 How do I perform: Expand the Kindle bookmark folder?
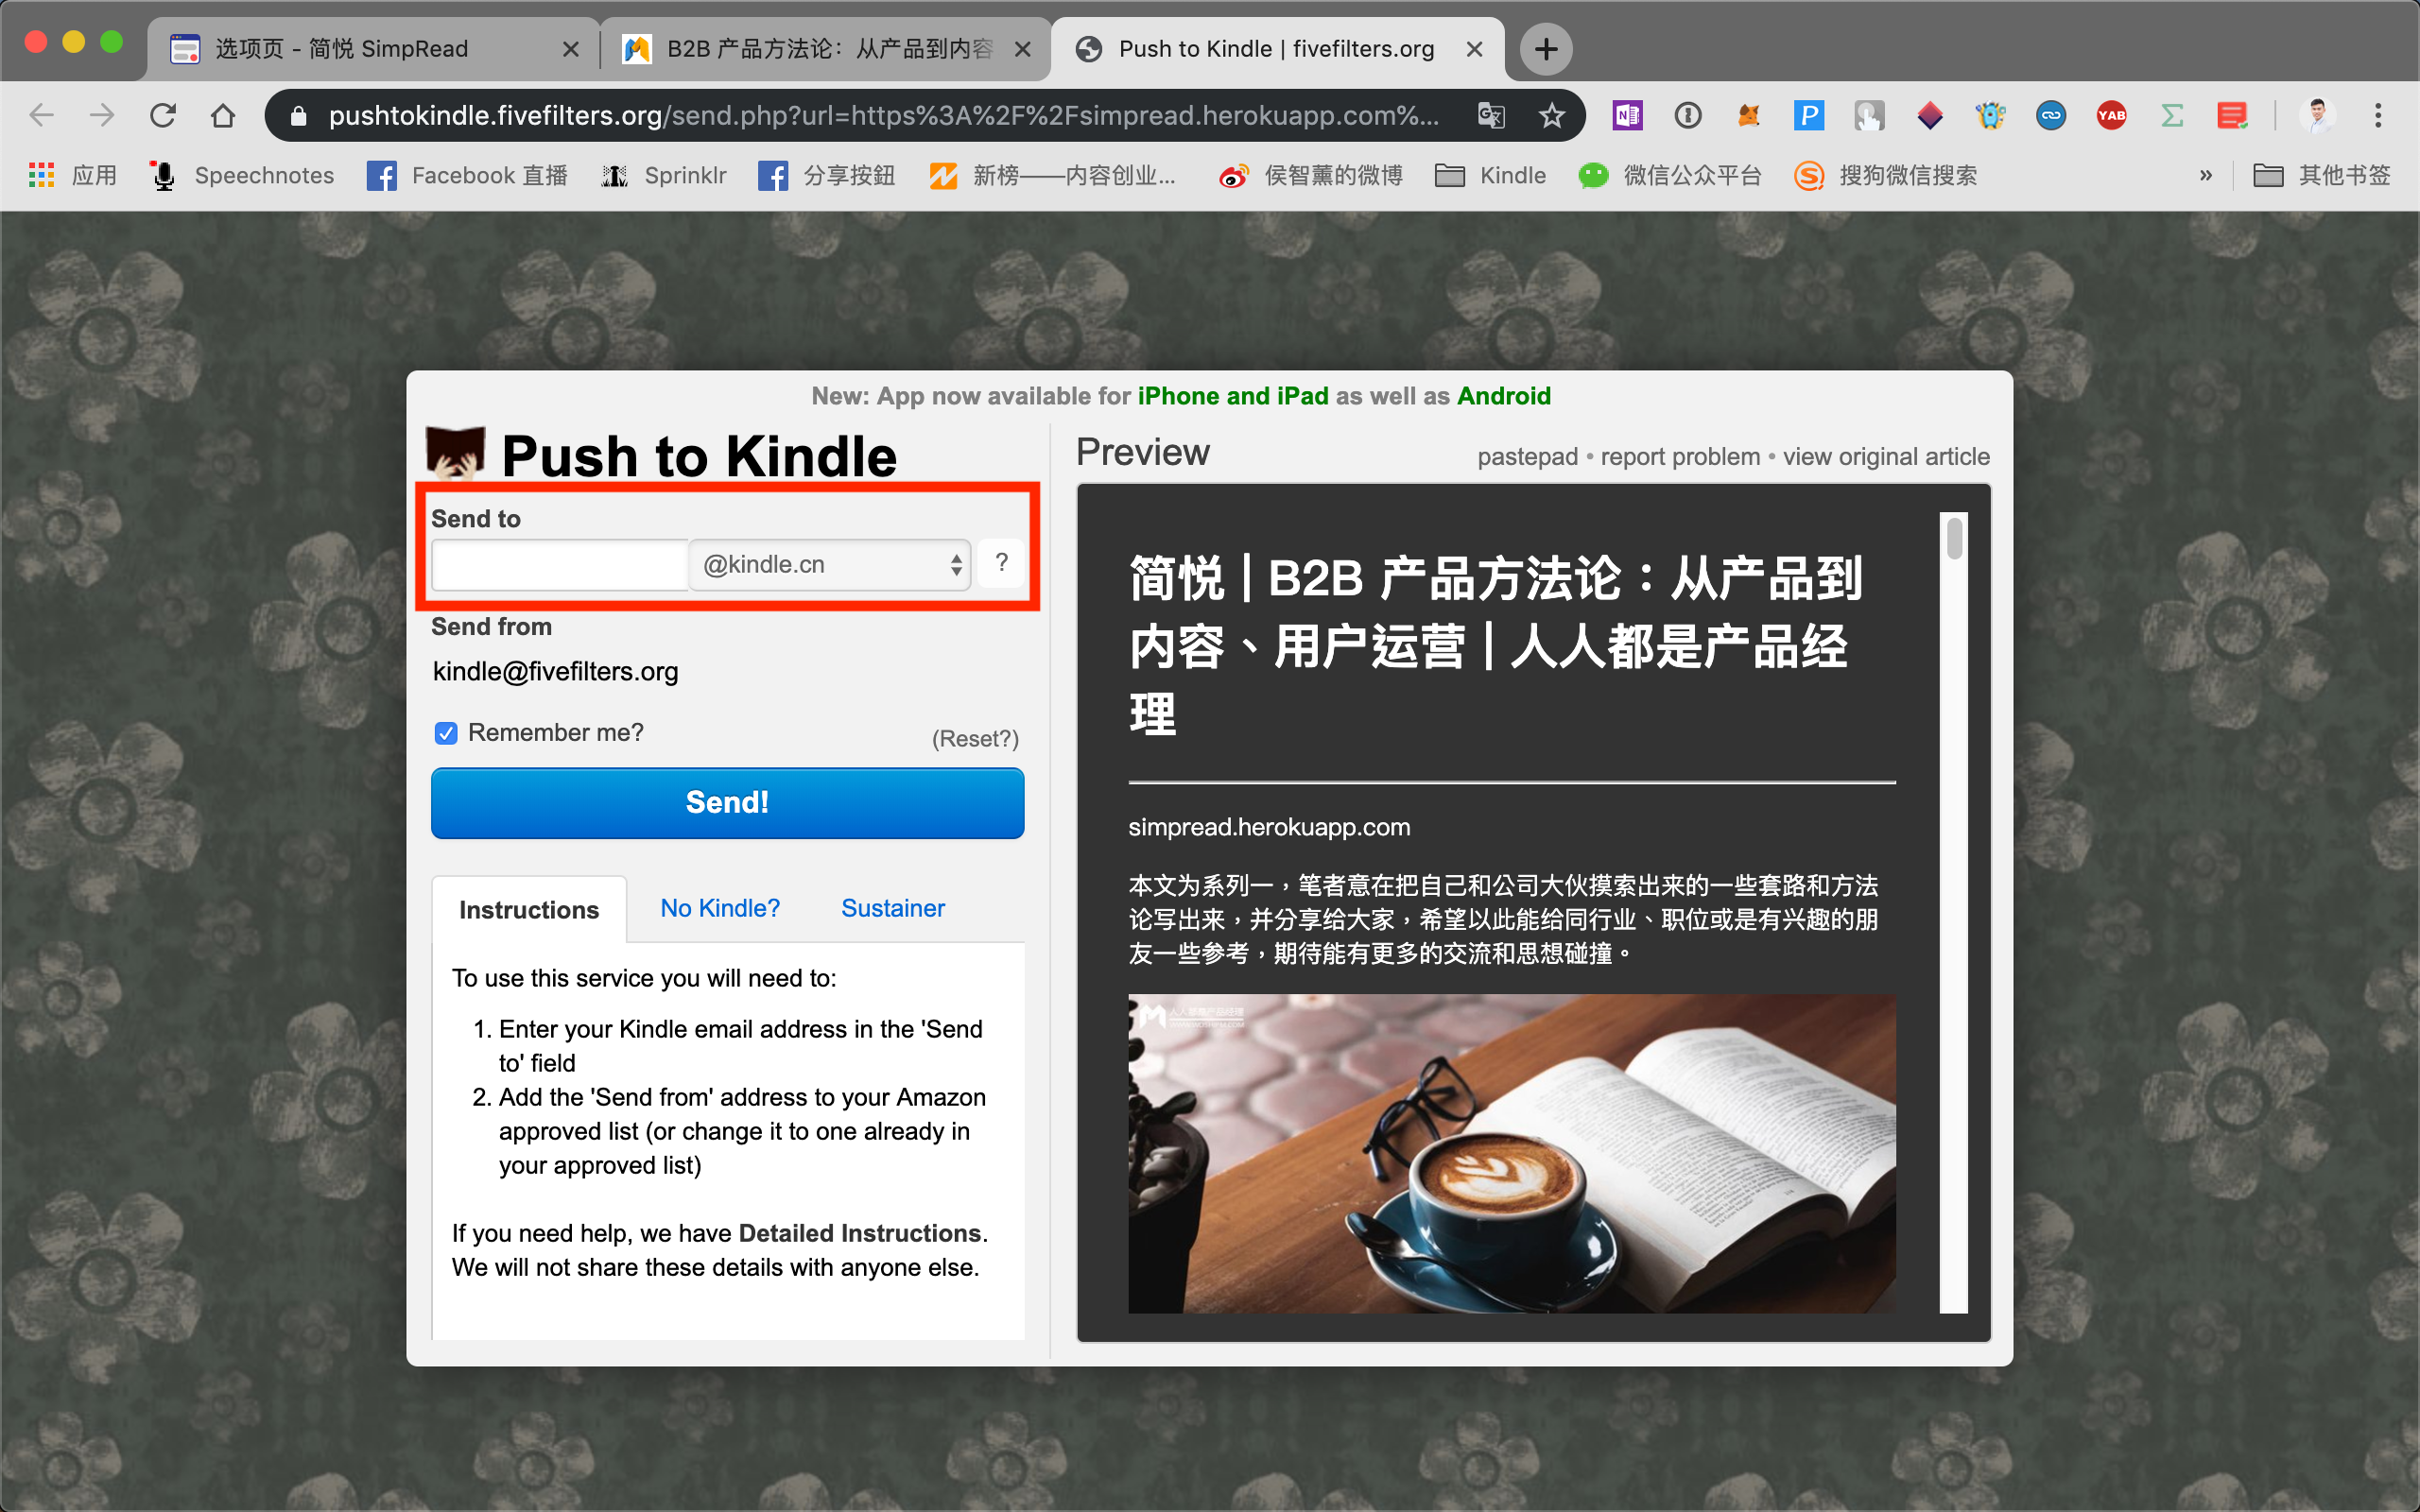(x=1490, y=176)
